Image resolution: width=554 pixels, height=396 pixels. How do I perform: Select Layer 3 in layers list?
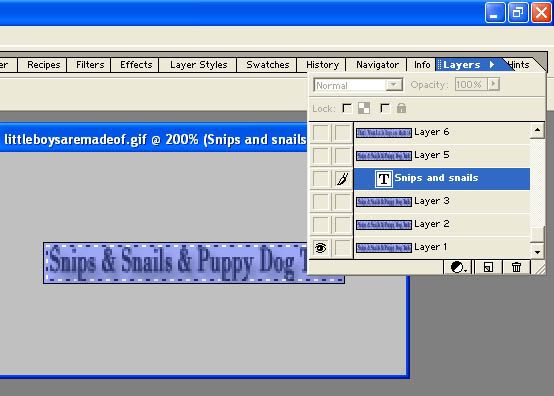click(442, 201)
